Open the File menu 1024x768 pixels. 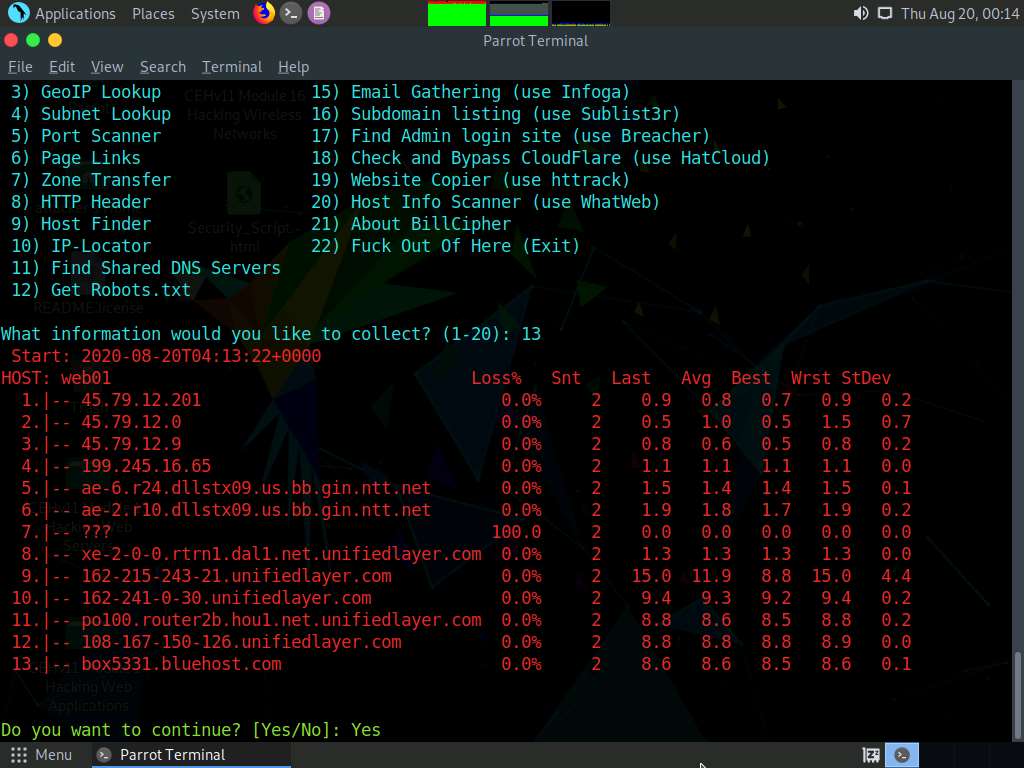coord(20,67)
